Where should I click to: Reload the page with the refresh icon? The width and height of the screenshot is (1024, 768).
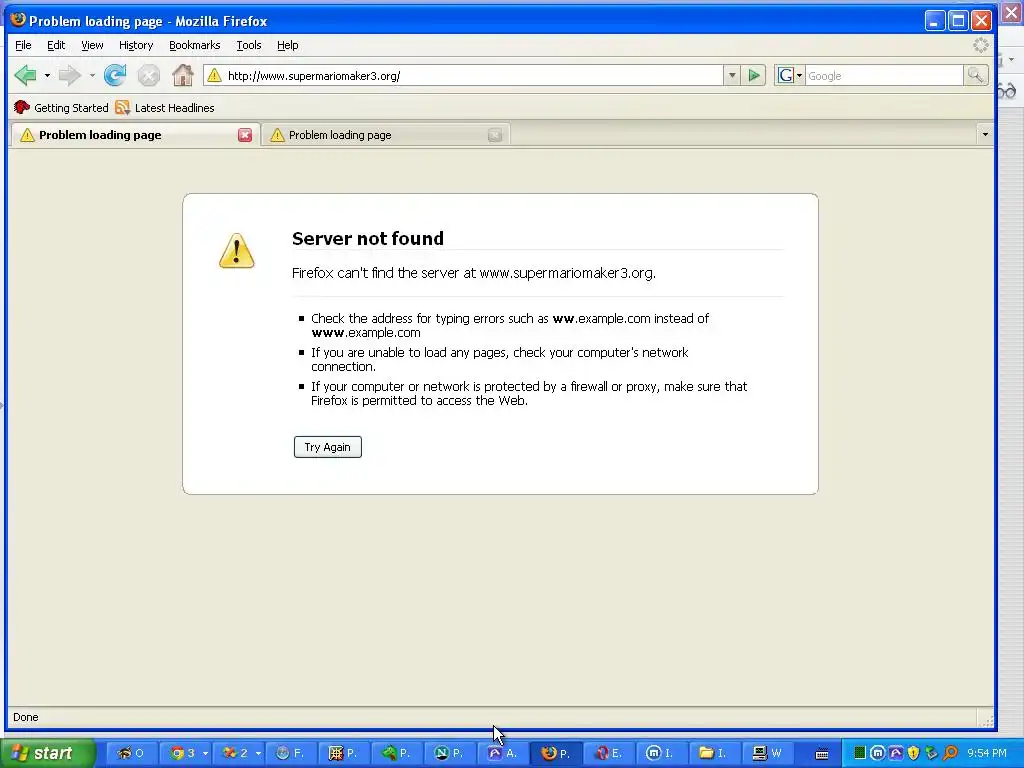point(115,76)
